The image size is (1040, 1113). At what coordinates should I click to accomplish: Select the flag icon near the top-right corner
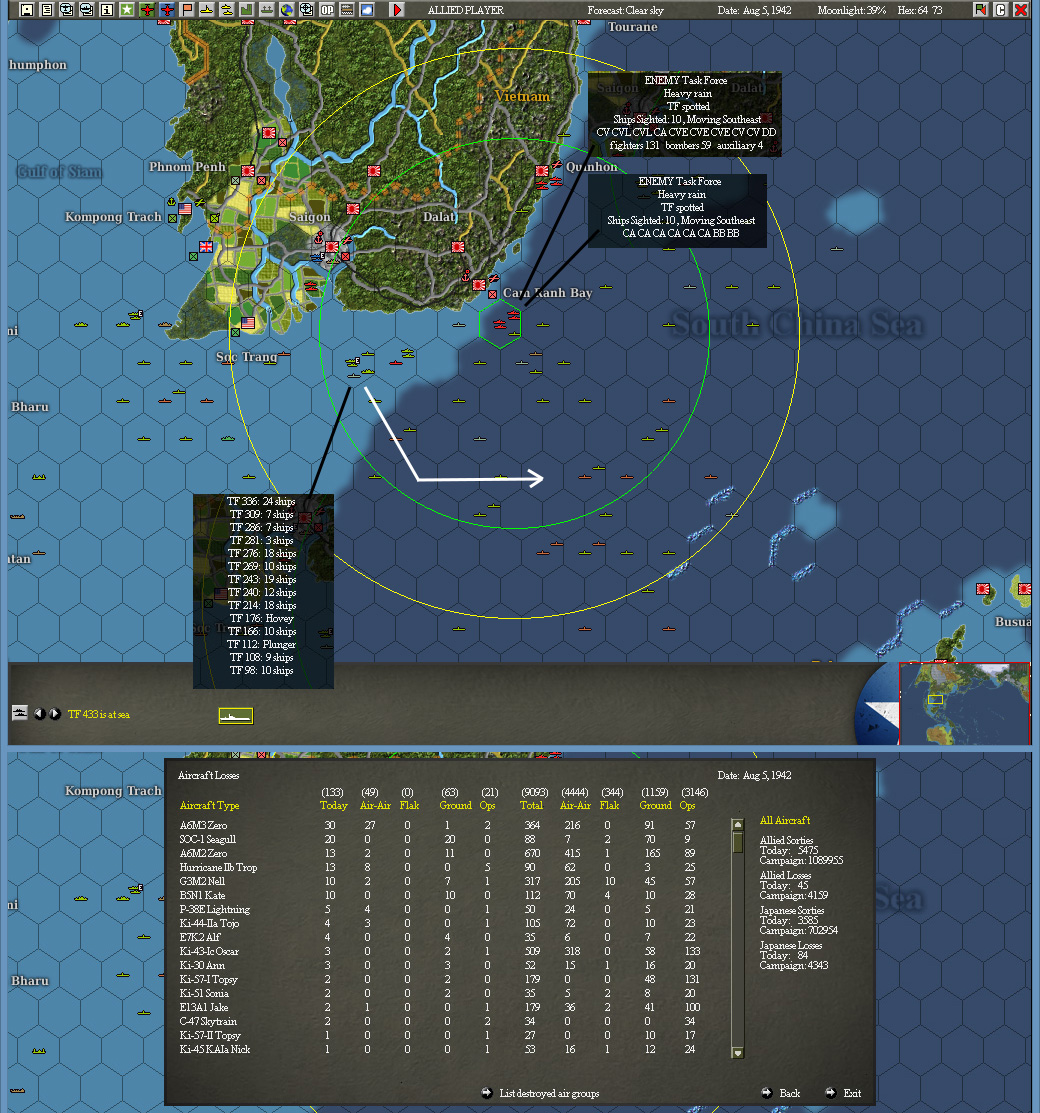click(981, 9)
